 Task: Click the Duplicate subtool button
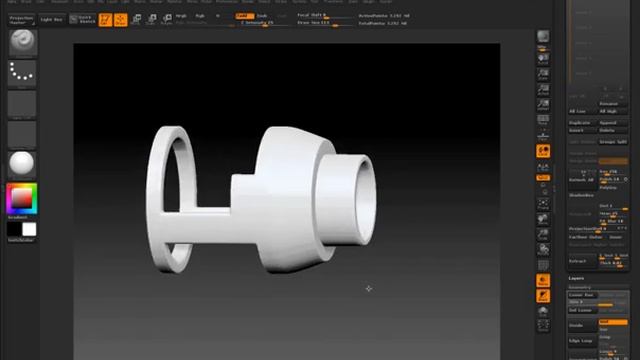582,123
